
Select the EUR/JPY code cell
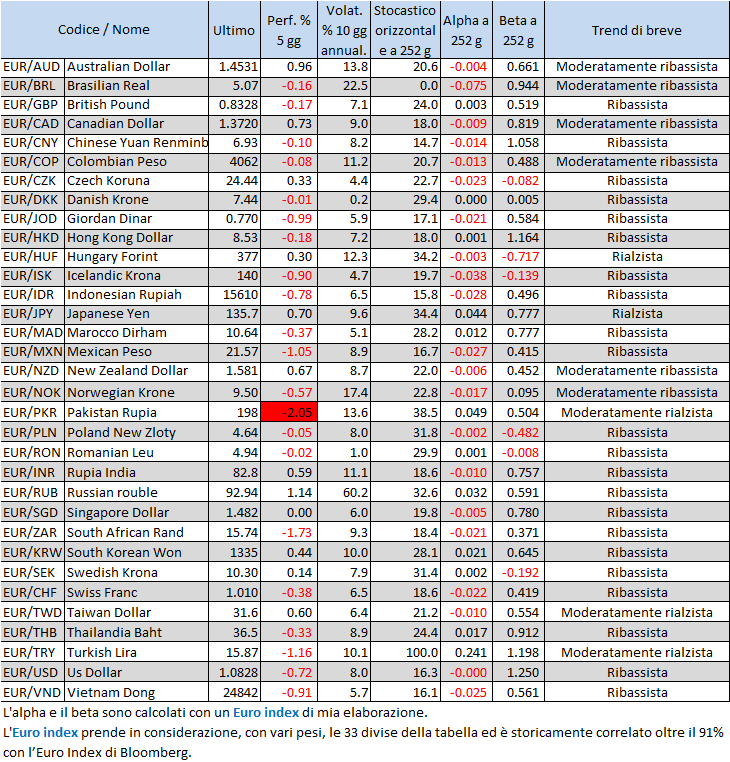click(32, 313)
